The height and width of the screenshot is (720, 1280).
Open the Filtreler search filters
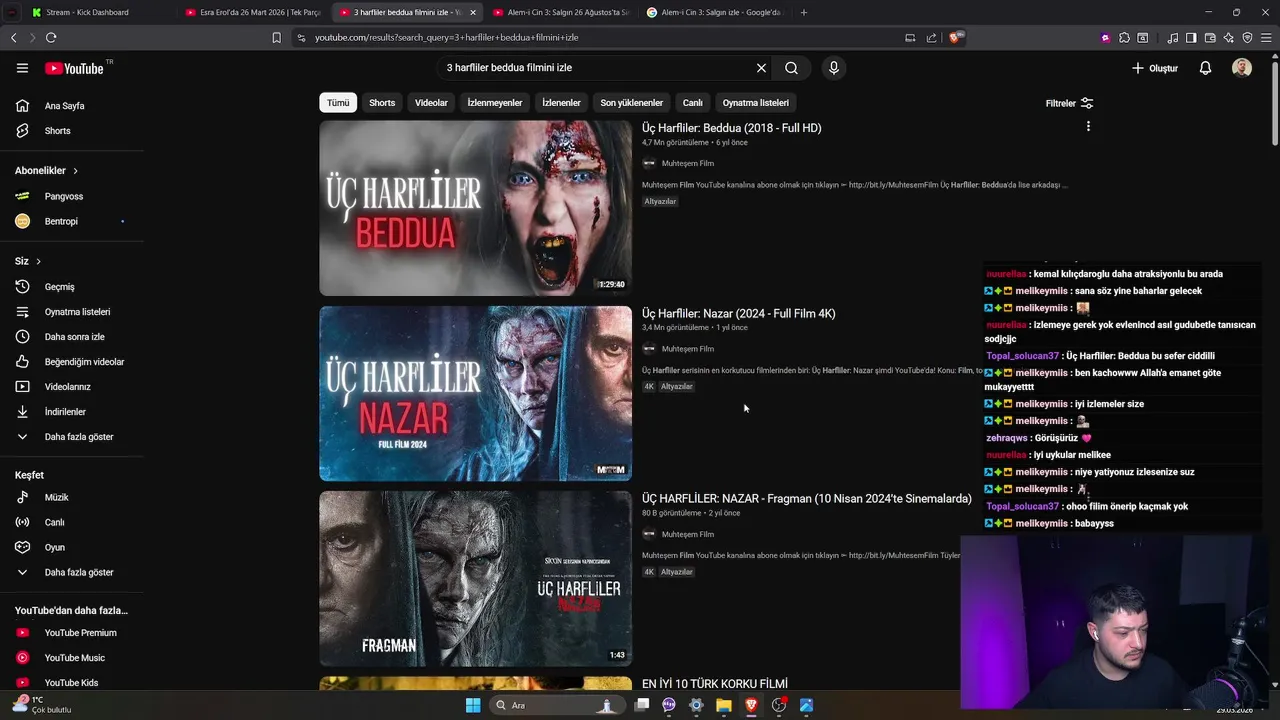tap(1069, 103)
